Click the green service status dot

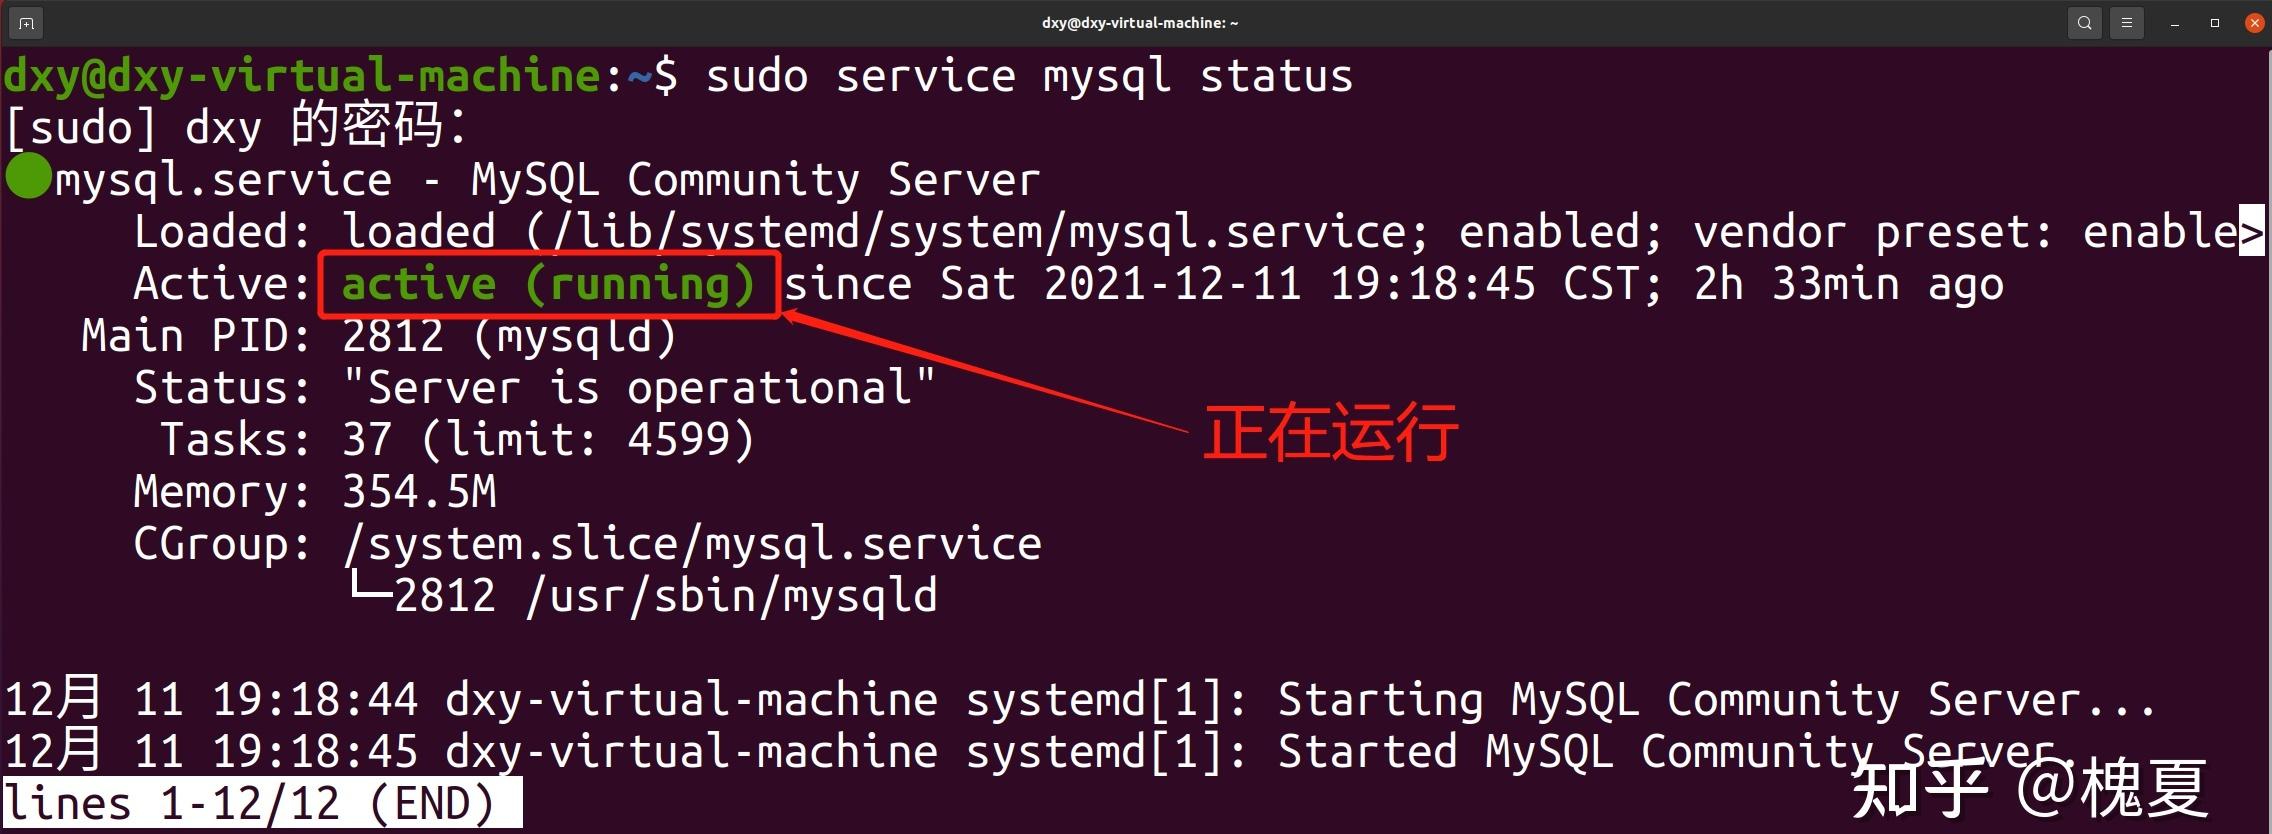[28, 177]
